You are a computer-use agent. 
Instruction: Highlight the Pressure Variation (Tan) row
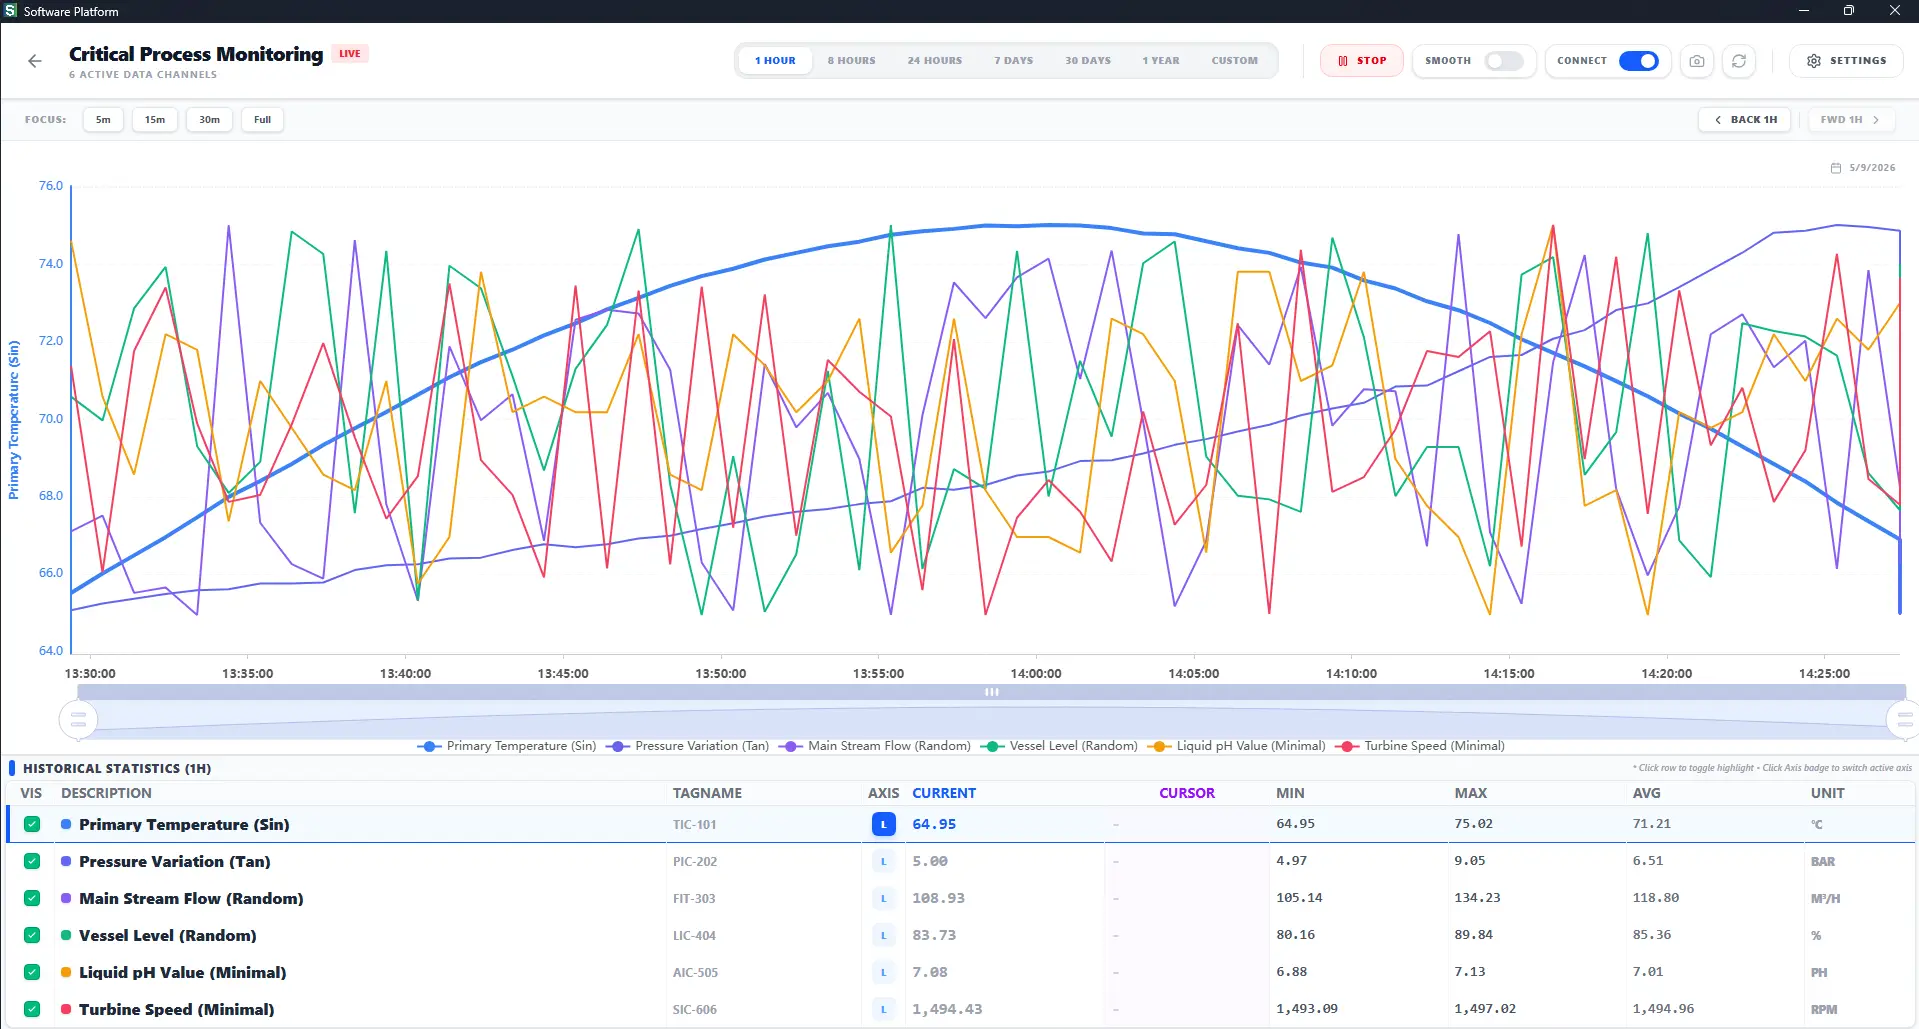(x=960, y=861)
